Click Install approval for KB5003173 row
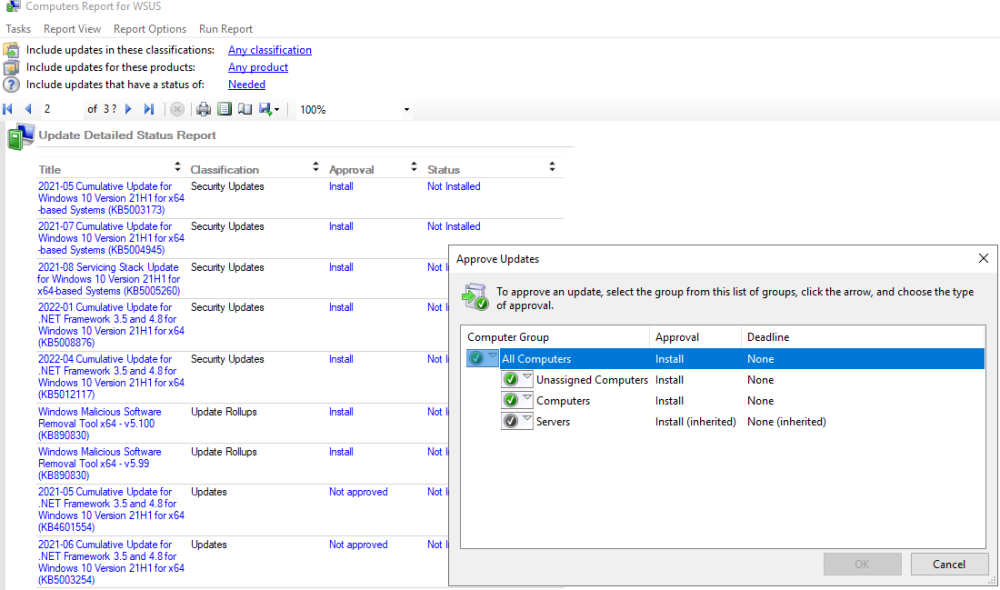1000x590 pixels. tap(341, 186)
